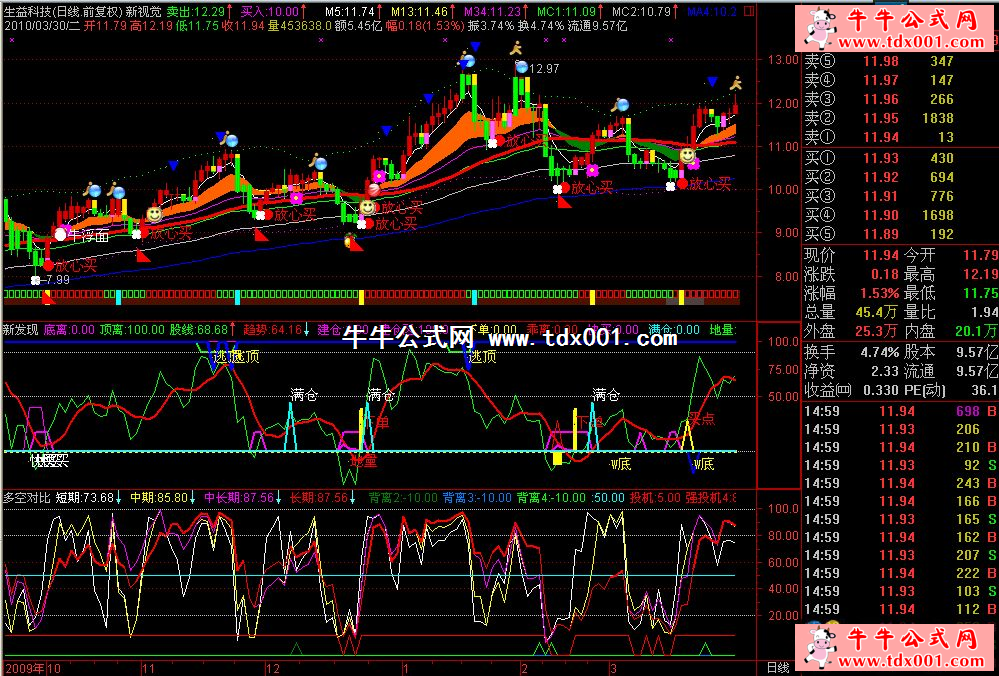Viewport: 999px width, 676px height.
Task: Select the 14:59 tick with volume 222
Action: tap(900, 573)
